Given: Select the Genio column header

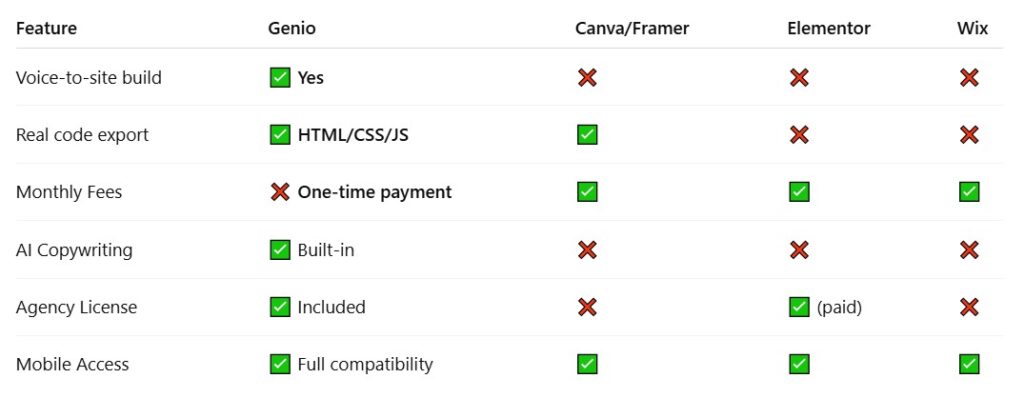Looking at the screenshot, I should 292,28.
